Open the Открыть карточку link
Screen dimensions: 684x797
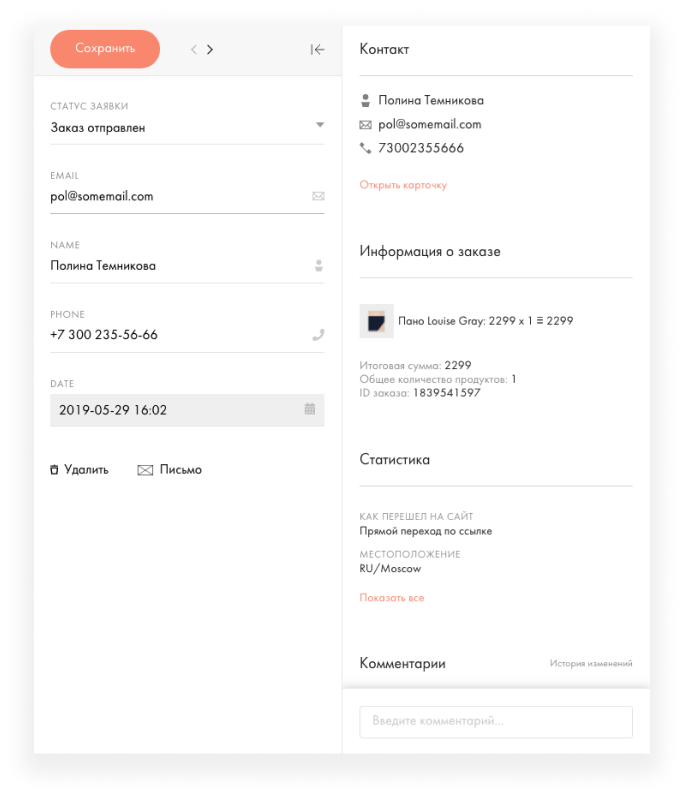403,185
